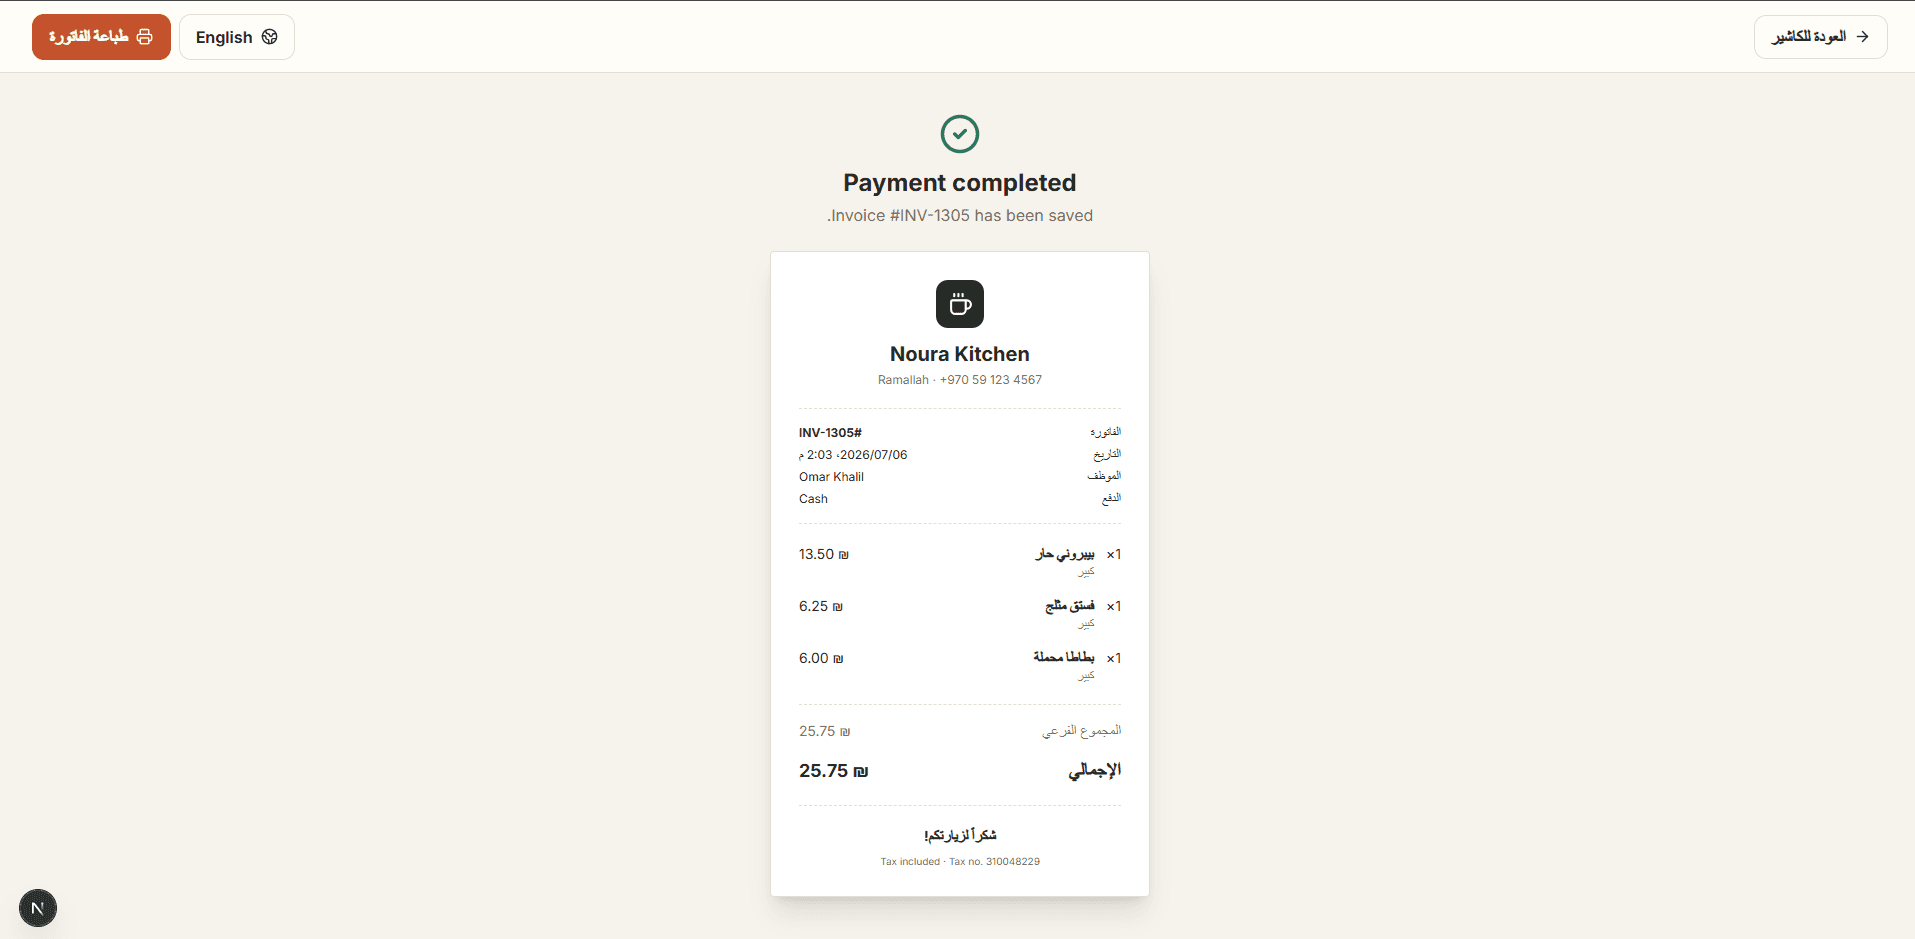Return to the cashier screen
1915x939 pixels.
pyautogui.click(x=1820, y=37)
